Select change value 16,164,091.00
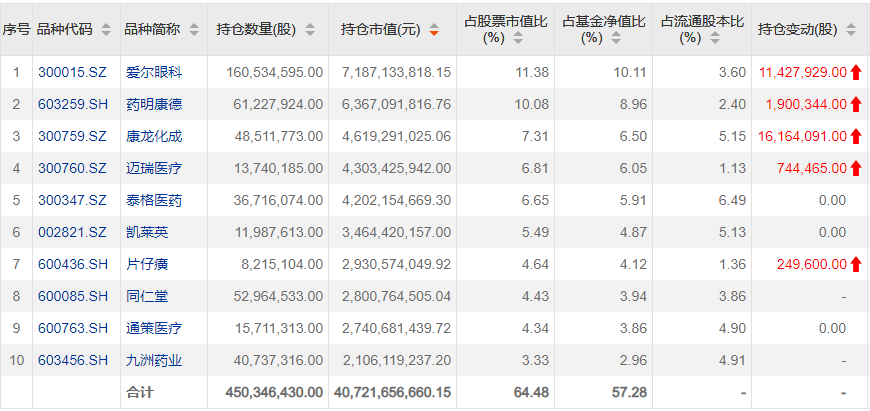The image size is (870, 411). point(803,136)
